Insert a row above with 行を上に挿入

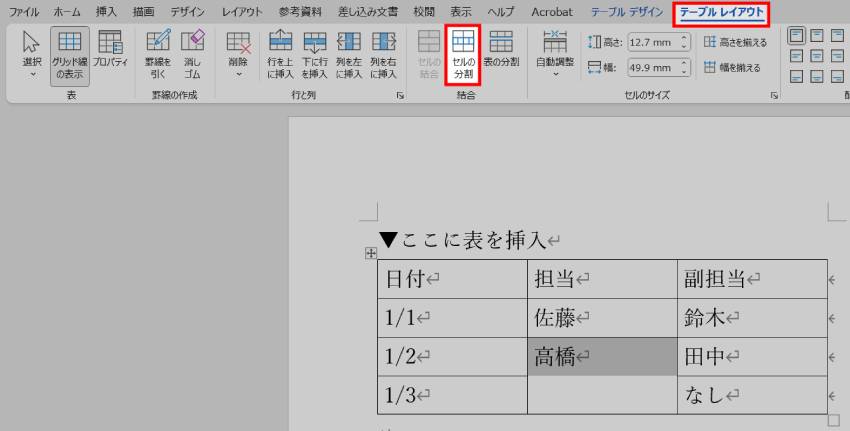[x=279, y=54]
